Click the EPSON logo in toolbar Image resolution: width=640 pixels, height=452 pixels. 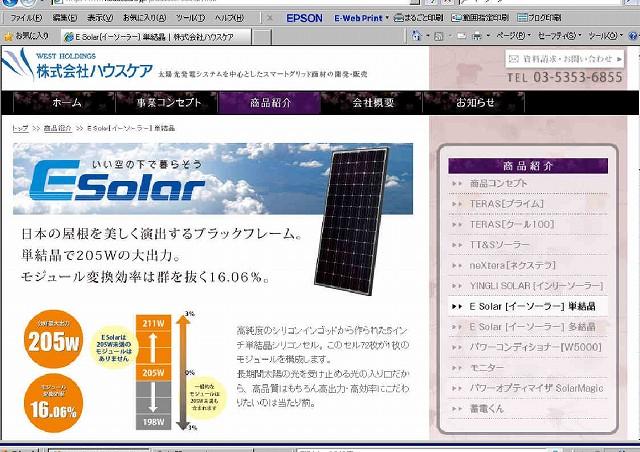point(304,18)
